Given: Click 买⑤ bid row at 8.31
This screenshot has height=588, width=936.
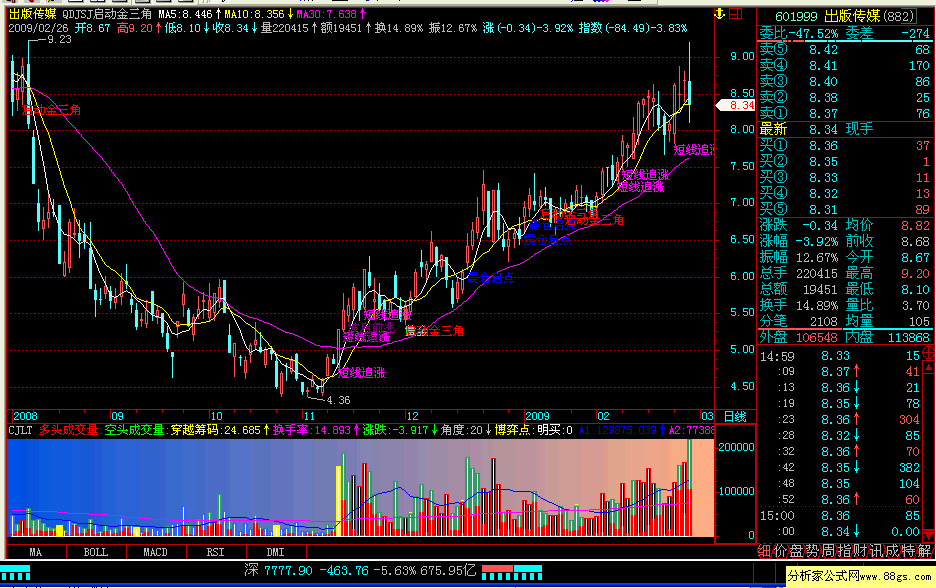Looking at the screenshot, I should [844, 210].
